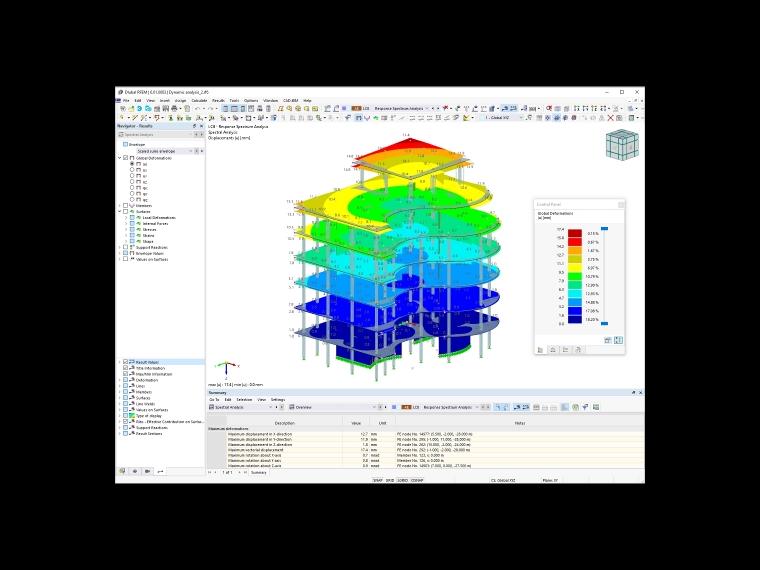Collapse the Global Deformations tree node
This screenshot has width=760, height=570.
pyautogui.click(x=120, y=158)
